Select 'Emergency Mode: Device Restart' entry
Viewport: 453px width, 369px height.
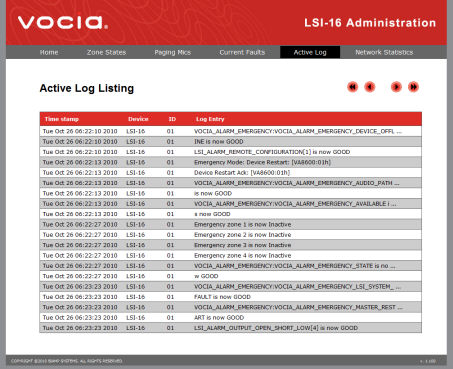point(230,162)
